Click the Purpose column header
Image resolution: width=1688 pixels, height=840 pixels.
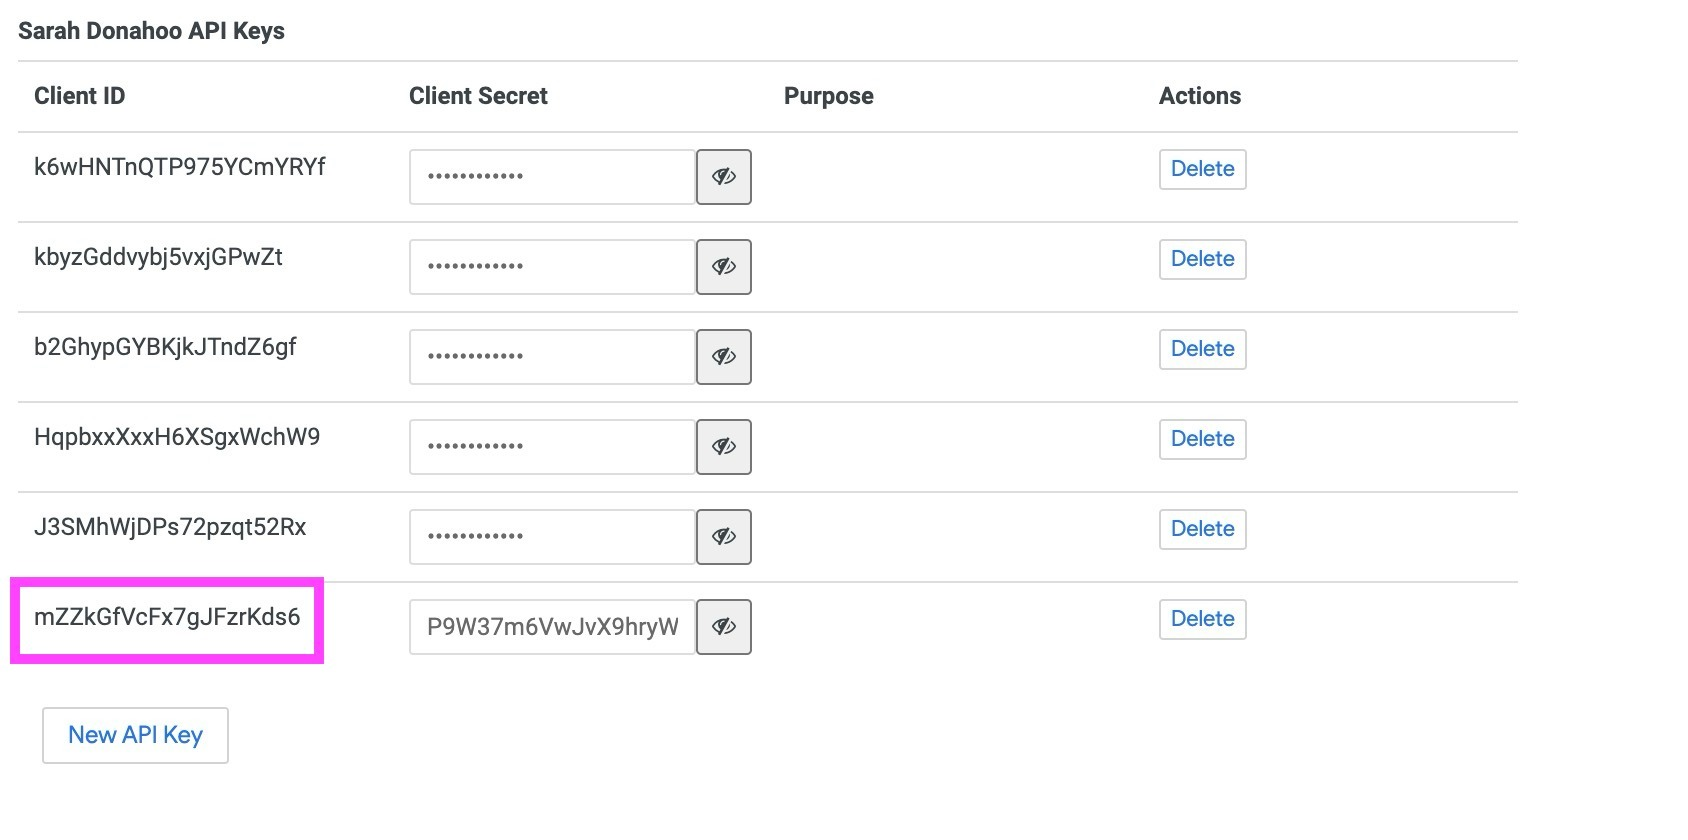[828, 96]
